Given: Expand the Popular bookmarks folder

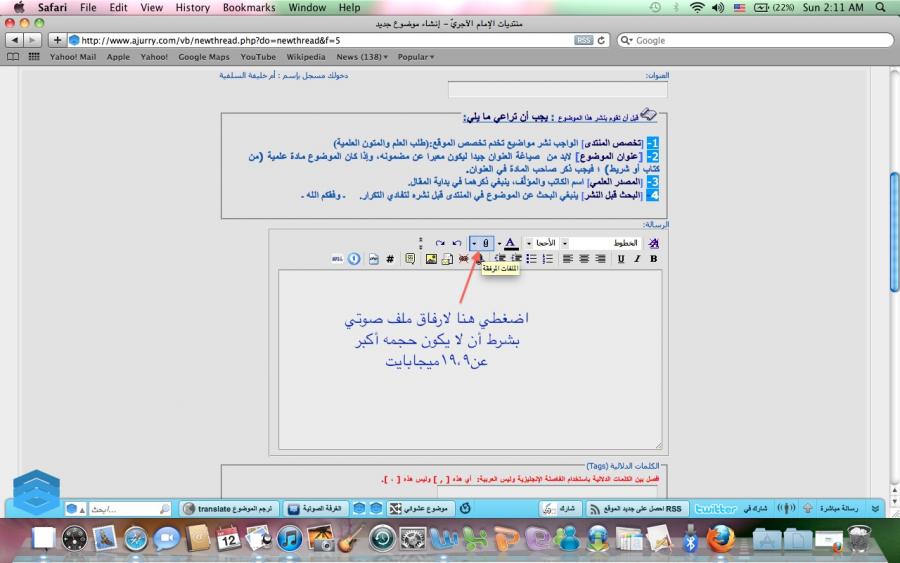Looking at the screenshot, I should coord(416,57).
